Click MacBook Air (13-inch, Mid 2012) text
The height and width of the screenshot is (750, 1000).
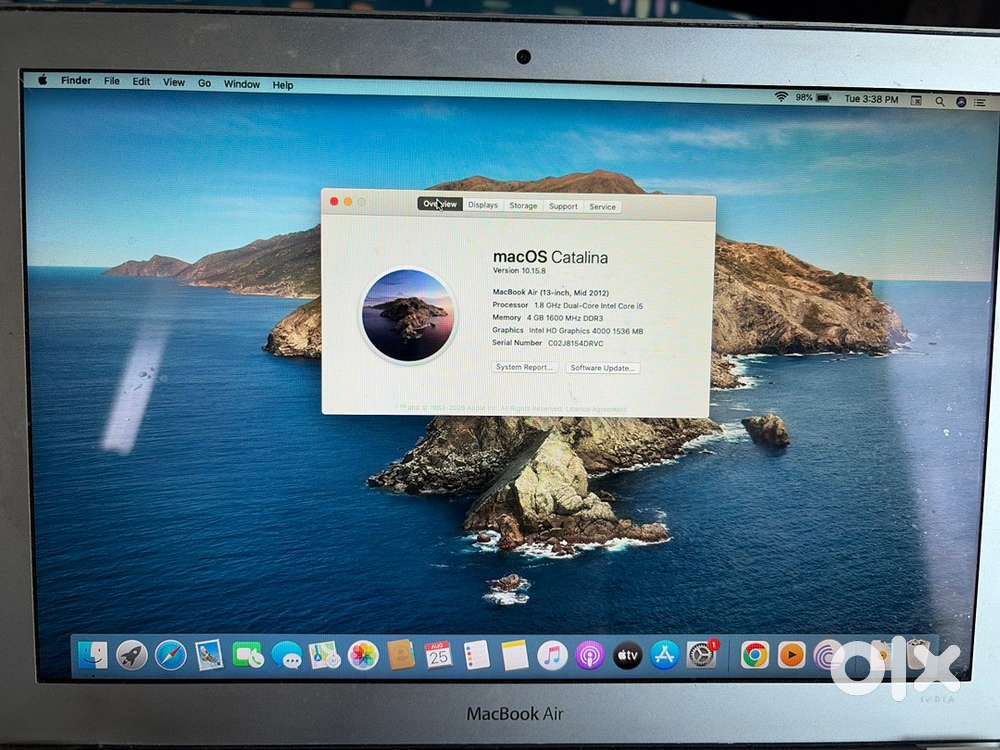[550, 292]
